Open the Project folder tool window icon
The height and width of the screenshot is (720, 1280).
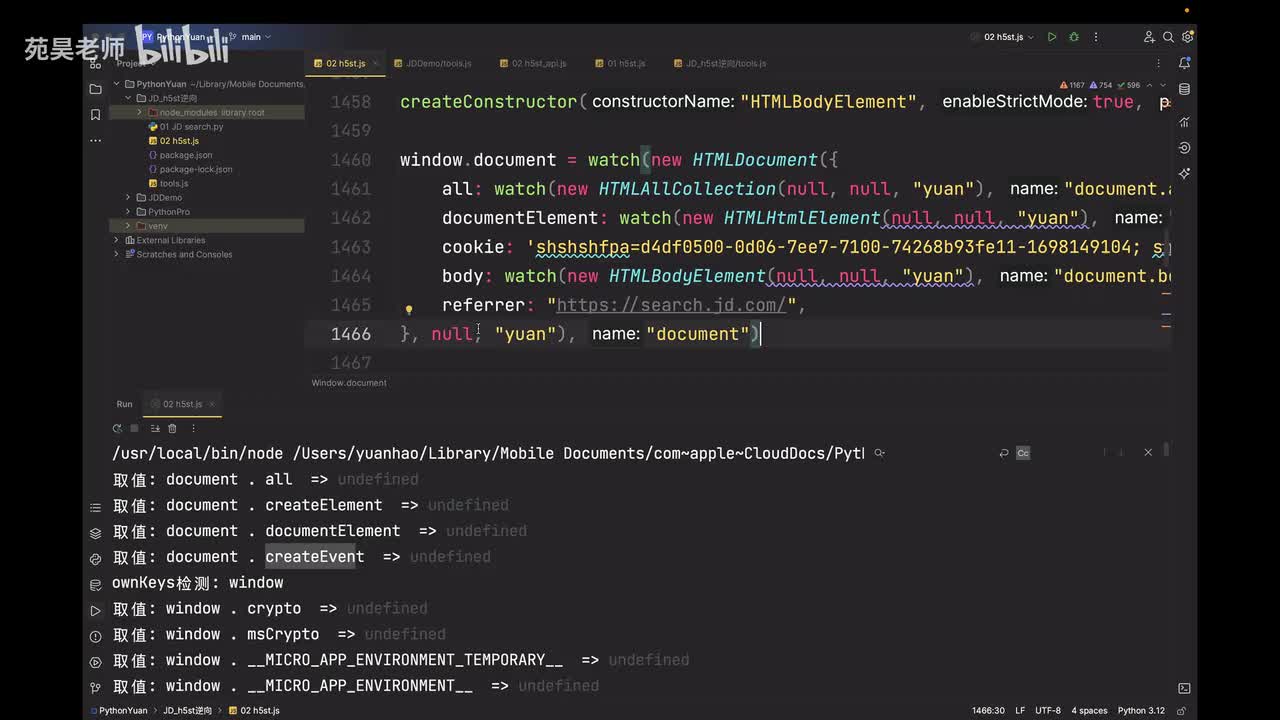(x=95, y=89)
